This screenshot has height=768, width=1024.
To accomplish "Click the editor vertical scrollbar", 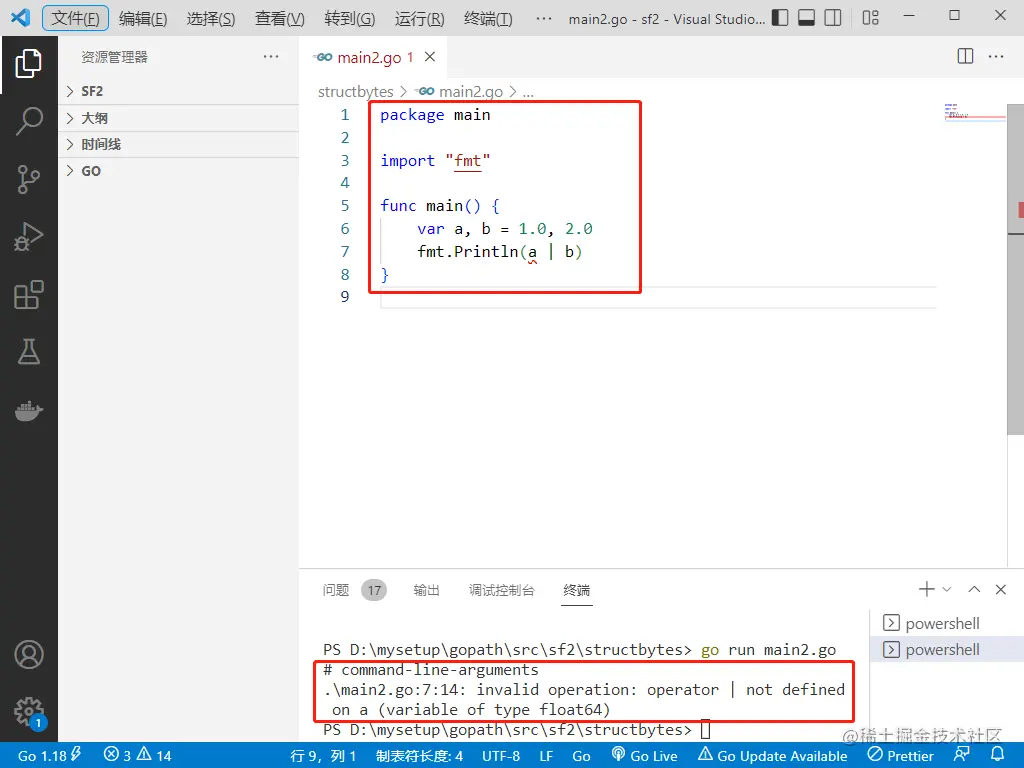I will tap(1016, 269).
